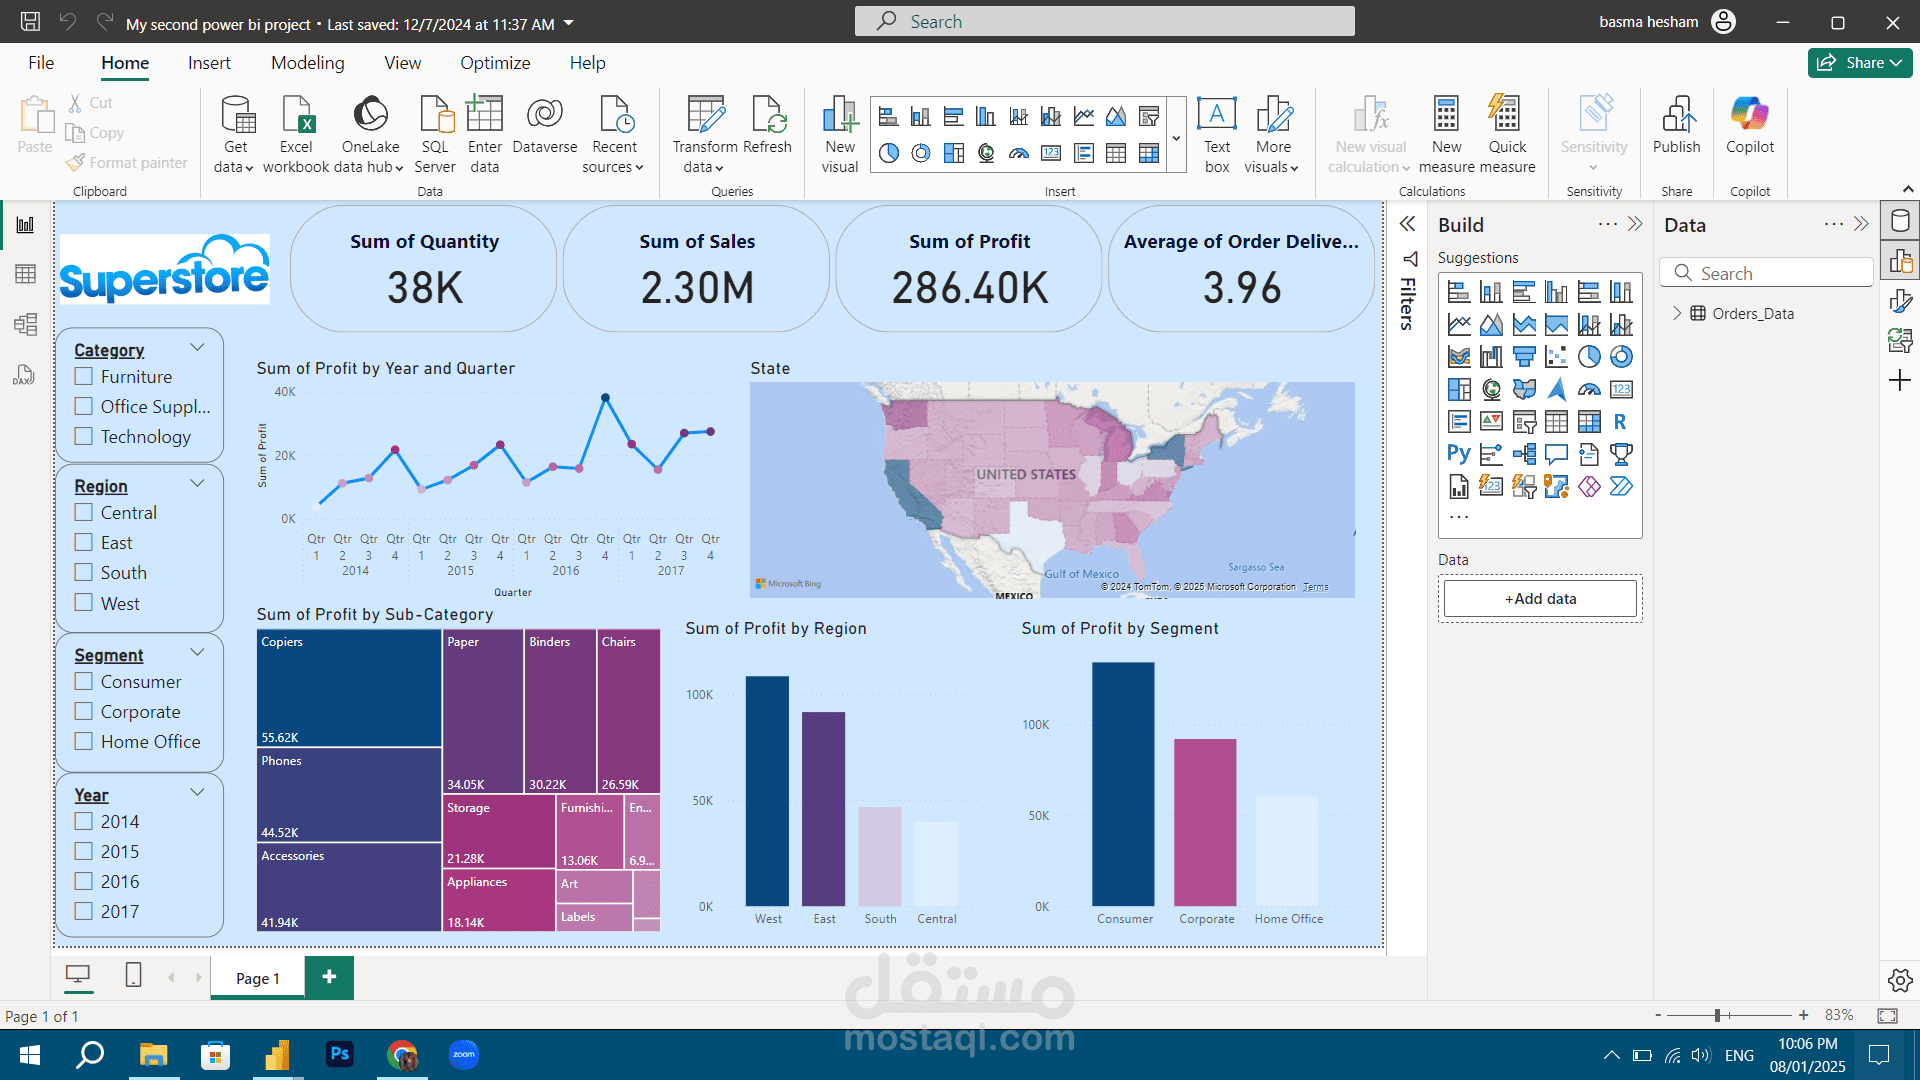The height and width of the screenshot is (1080, 1920).
Task: Click the Data pane Search field
Action: pos(1766,273)
